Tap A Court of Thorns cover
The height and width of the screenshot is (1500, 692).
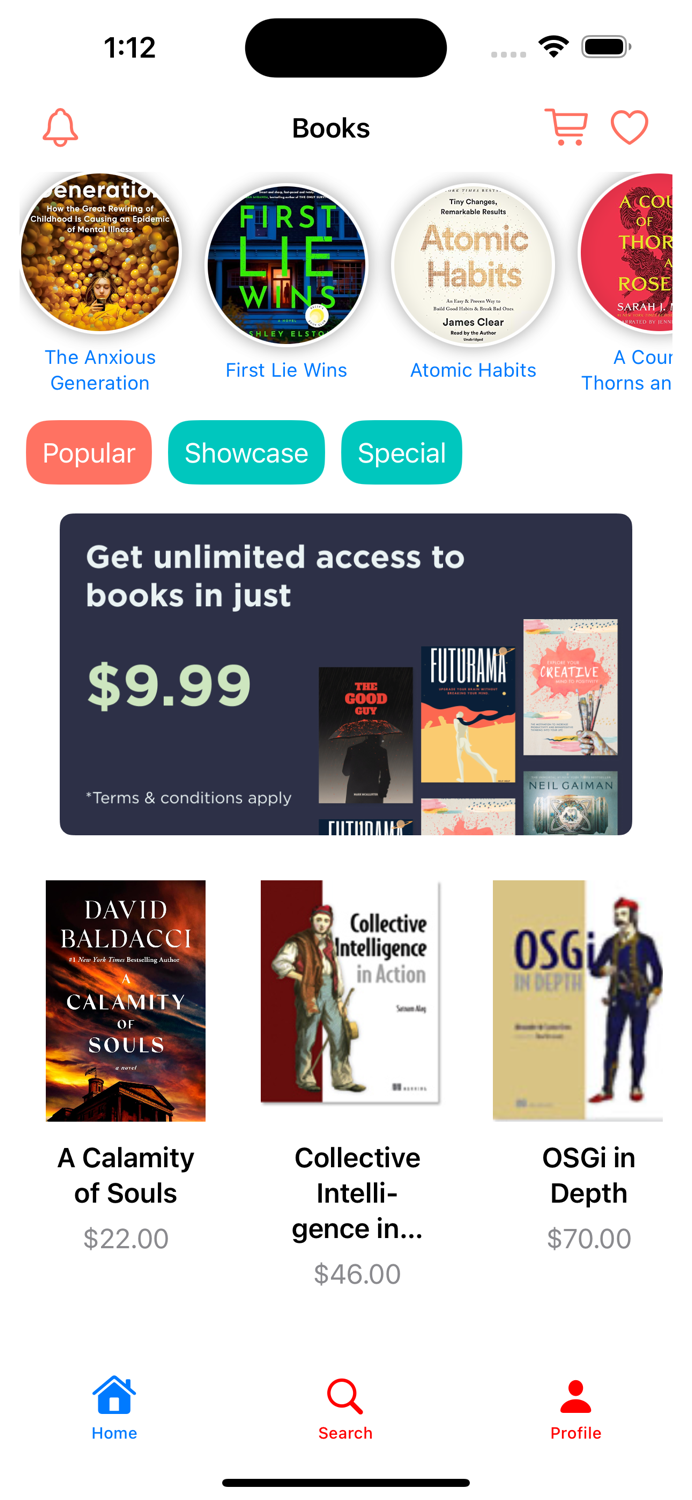(x=628, y=253)
